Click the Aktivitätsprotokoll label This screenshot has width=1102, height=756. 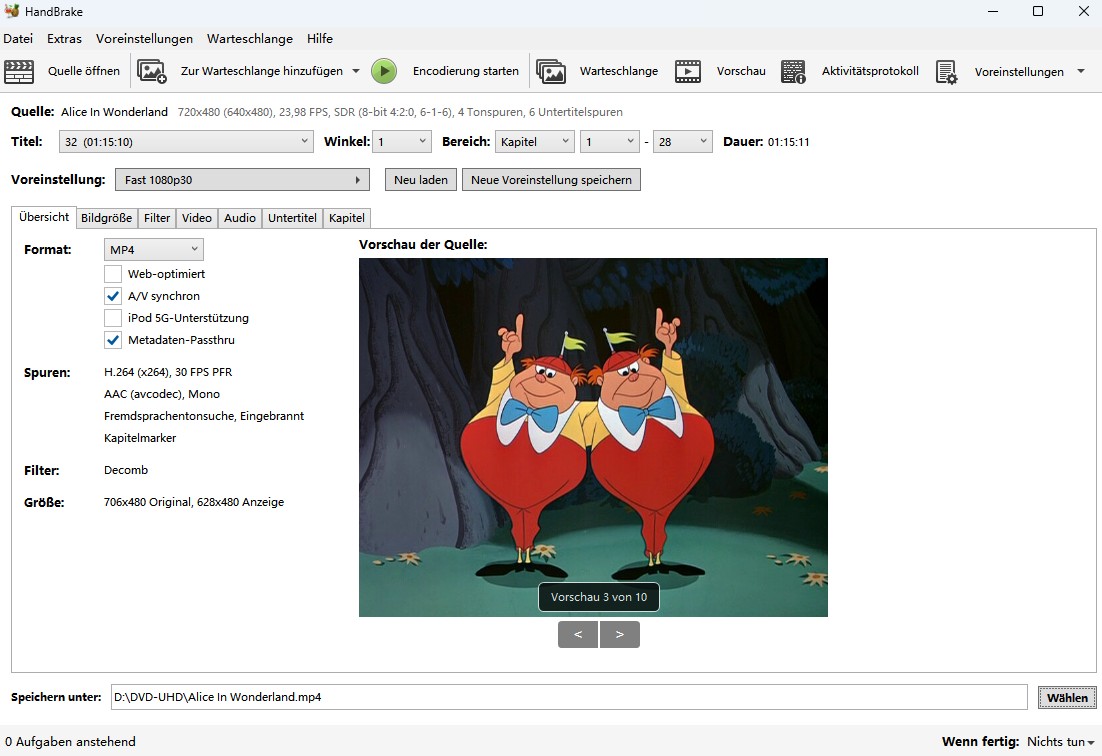[x=870, y=71]
